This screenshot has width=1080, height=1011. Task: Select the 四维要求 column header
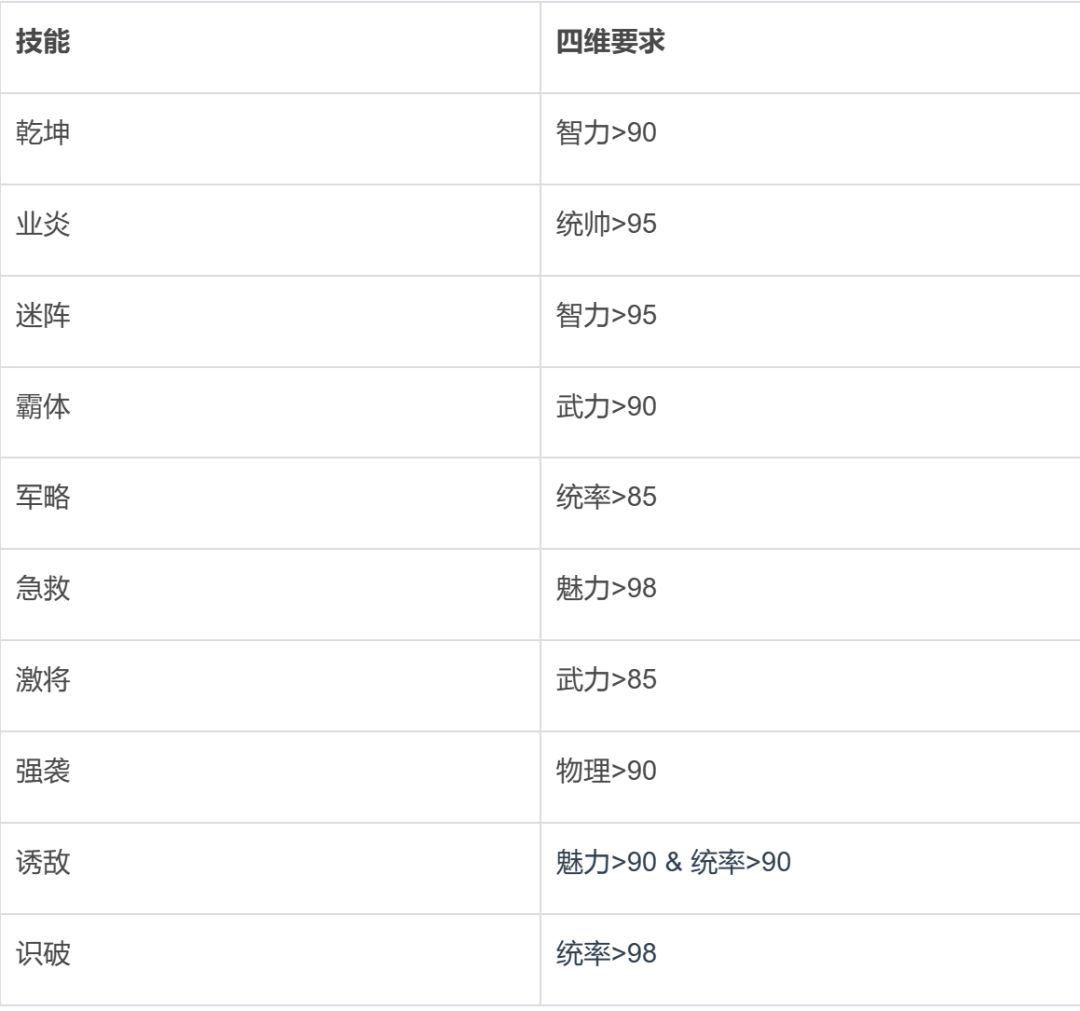point(610,42)
